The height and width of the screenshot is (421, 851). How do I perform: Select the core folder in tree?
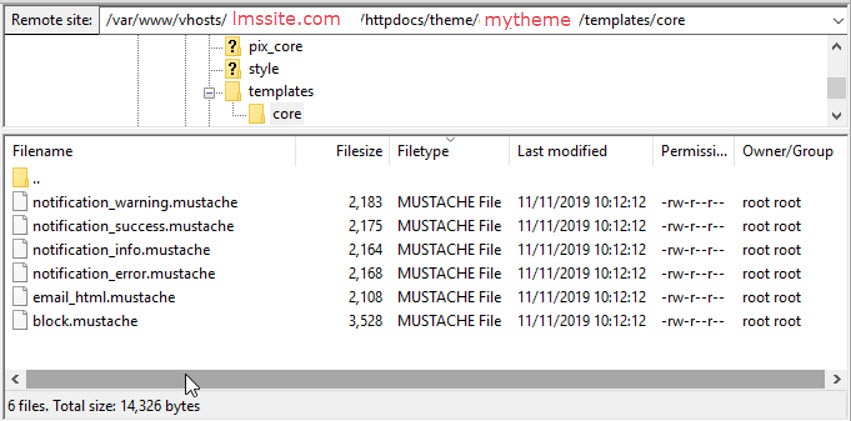point(286,114)
